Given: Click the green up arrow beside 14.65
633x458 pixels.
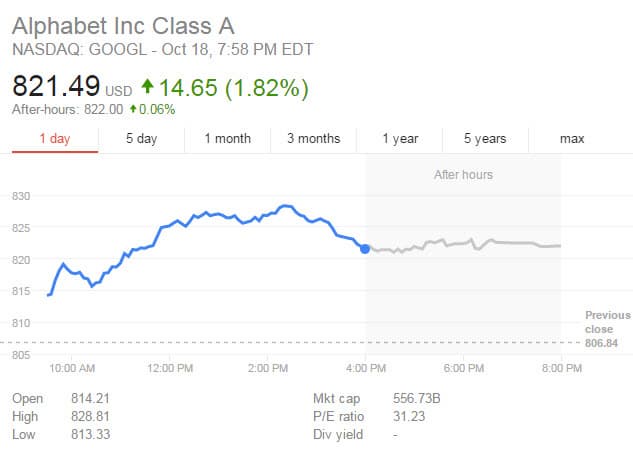Looking at the screenshot, I should 148,88.
